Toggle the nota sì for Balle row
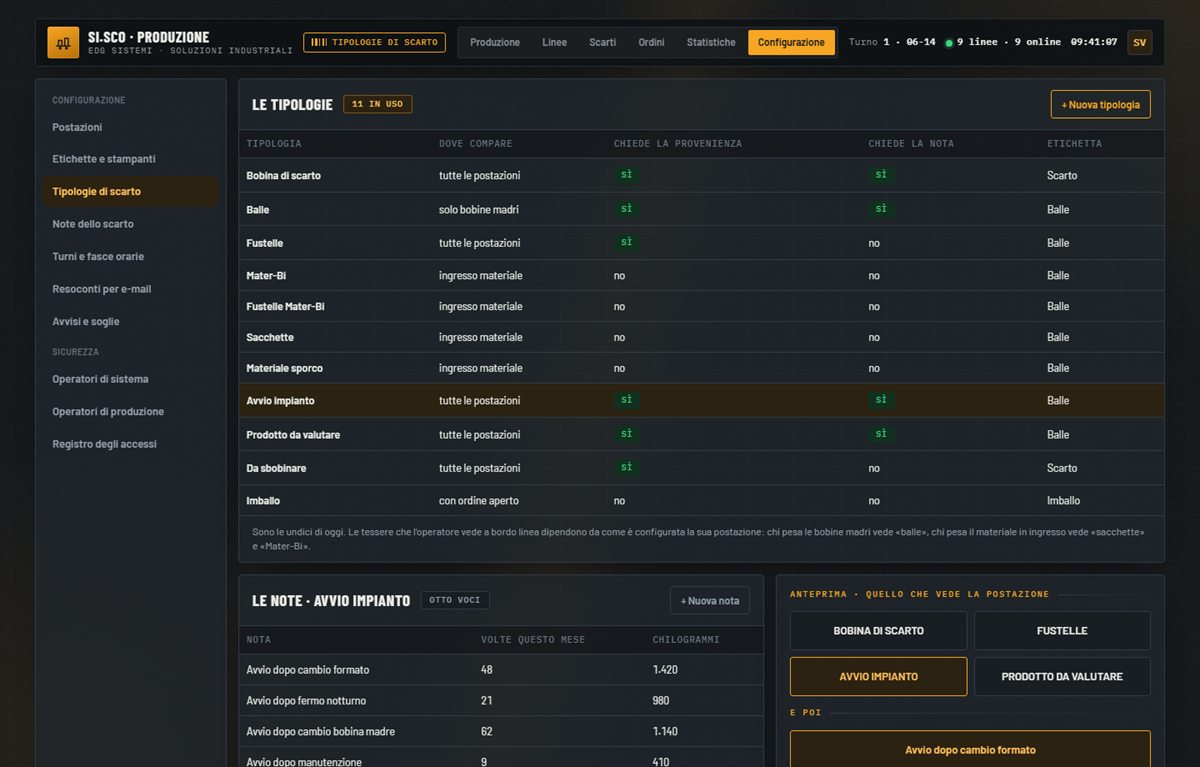 (x=881, y=208)
